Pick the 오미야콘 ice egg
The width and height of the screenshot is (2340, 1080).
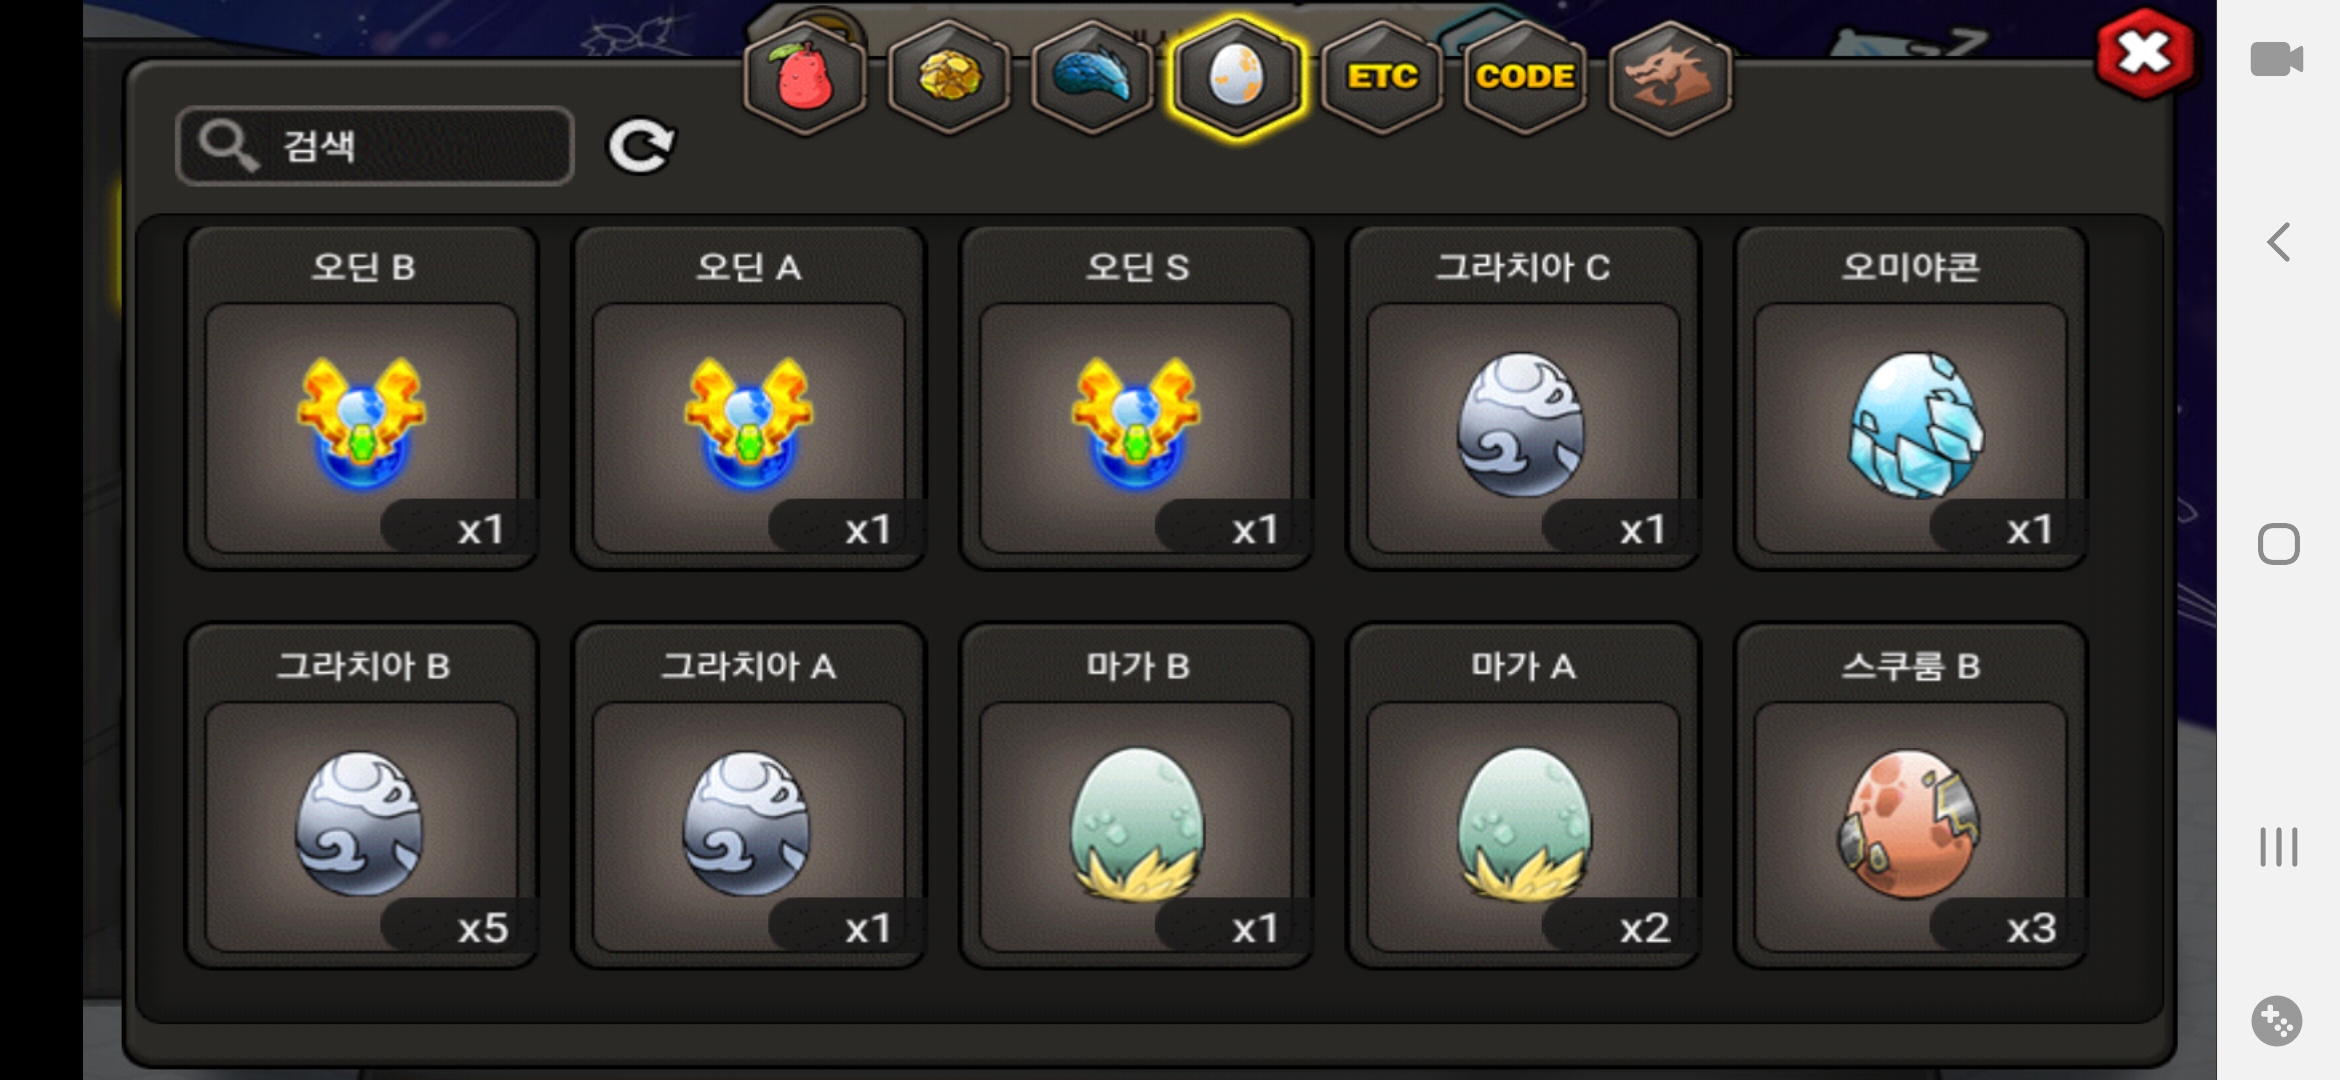1910,398
